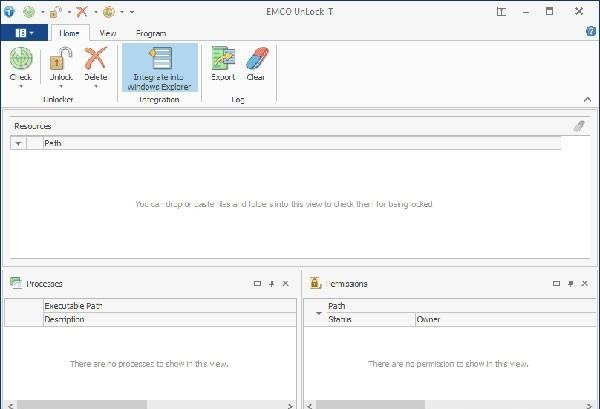Click the Resources panel title
Screen dimensions: 600x409
click(x=33, y=126)
